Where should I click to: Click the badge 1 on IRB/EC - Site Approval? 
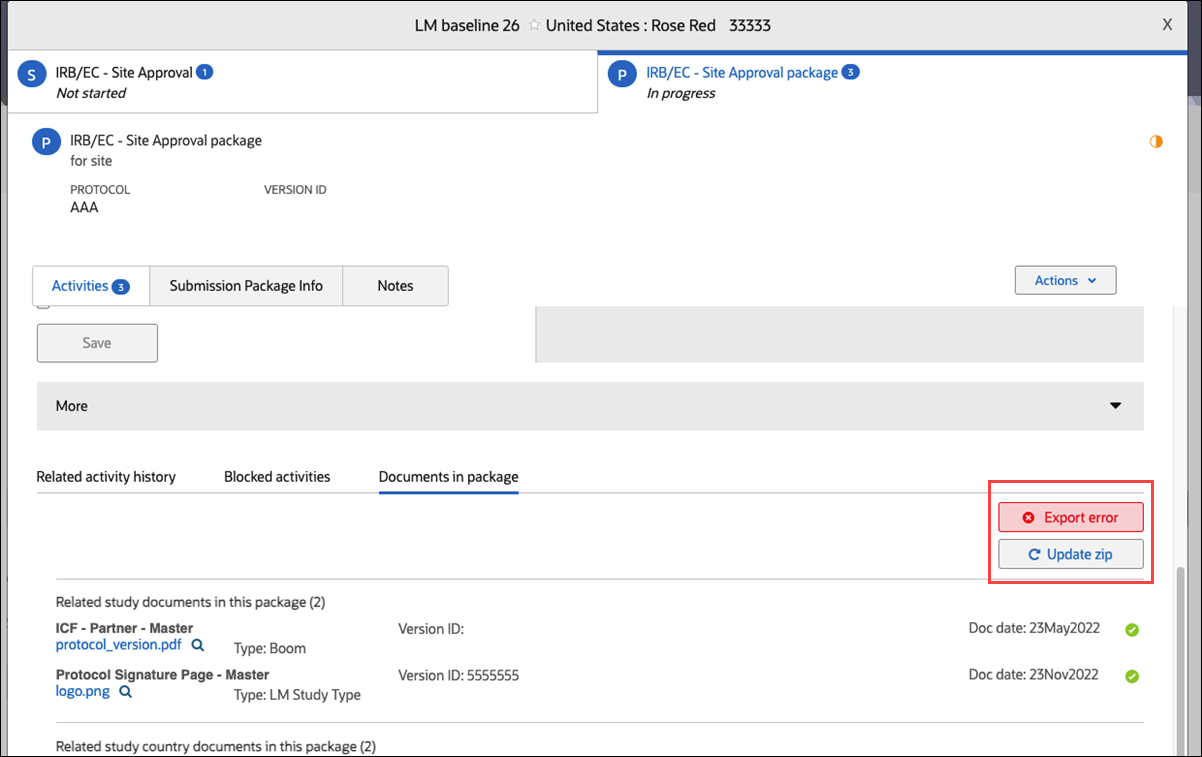205,72
